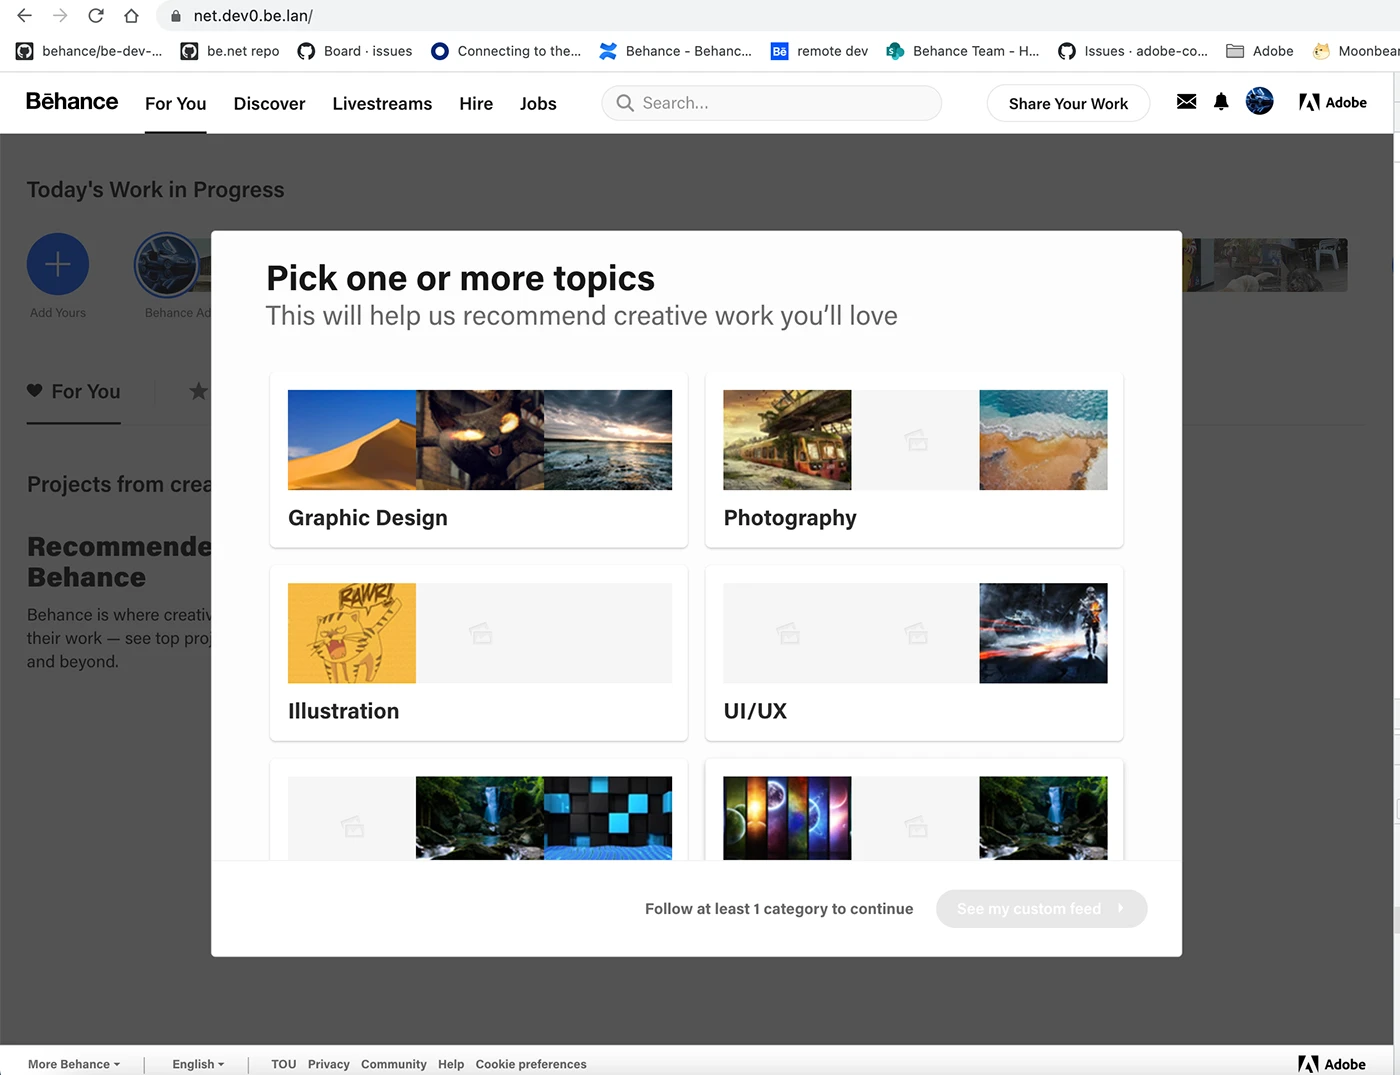
Task: Open the messages envelope icon
Action: tap(1186, 102)
